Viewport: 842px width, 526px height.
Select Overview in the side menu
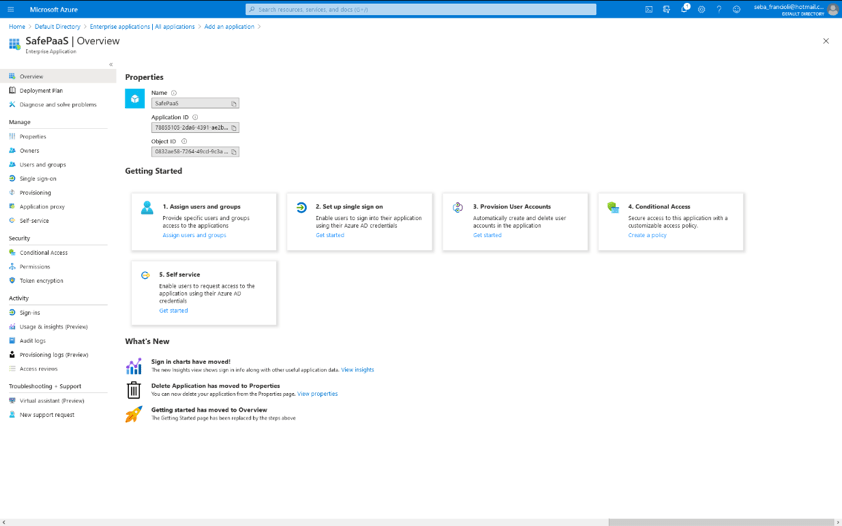coord(58,76)
